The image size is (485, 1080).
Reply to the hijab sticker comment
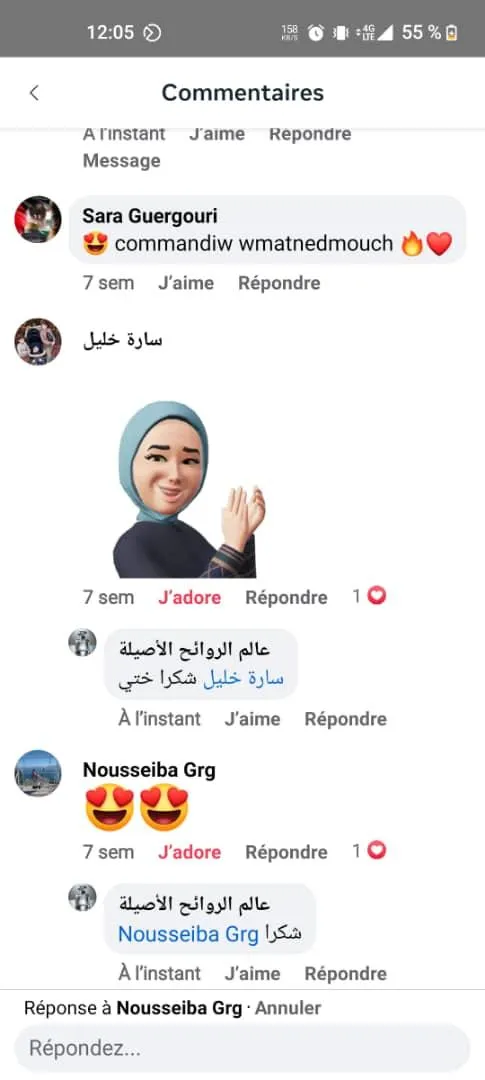click(286, 597)
